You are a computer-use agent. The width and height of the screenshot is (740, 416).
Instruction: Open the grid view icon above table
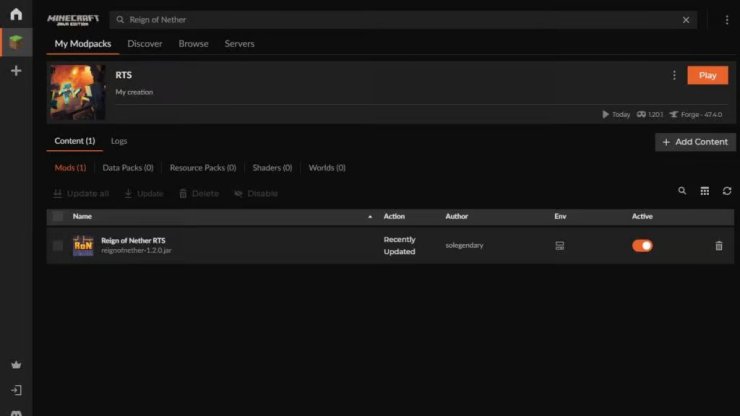point(704,191)
